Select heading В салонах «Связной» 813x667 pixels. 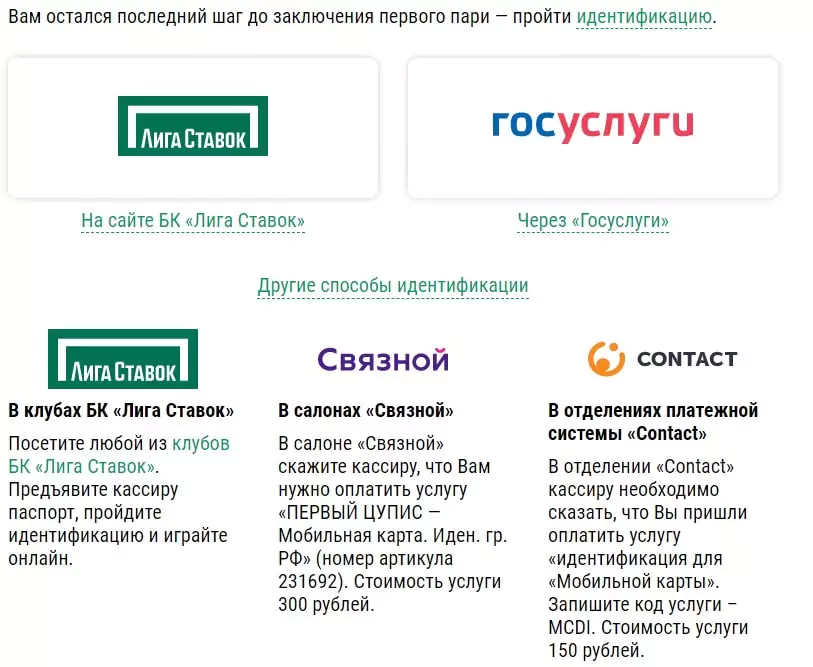point(366,410)
